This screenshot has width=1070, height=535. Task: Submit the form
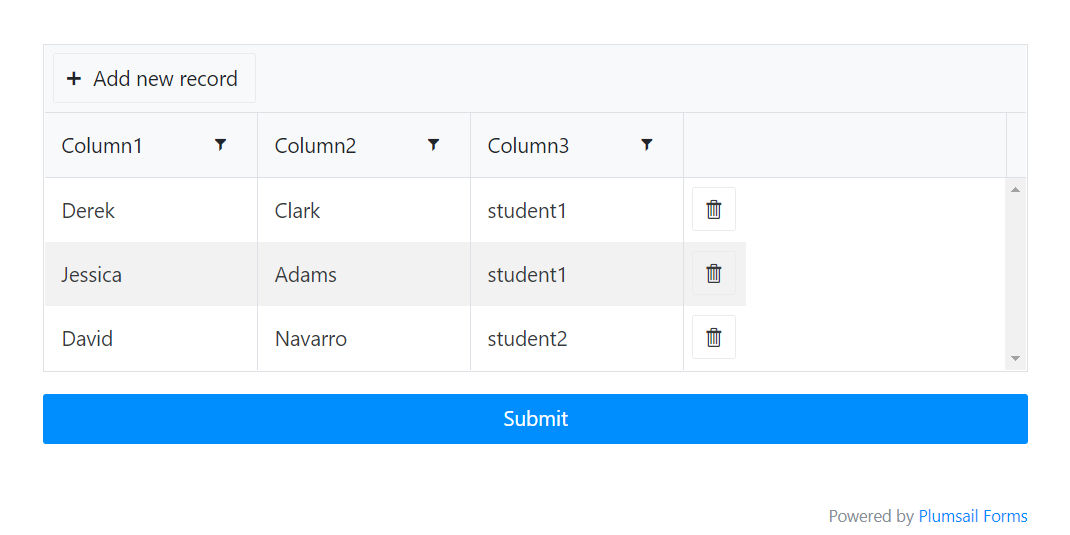[x=535, y=418]
